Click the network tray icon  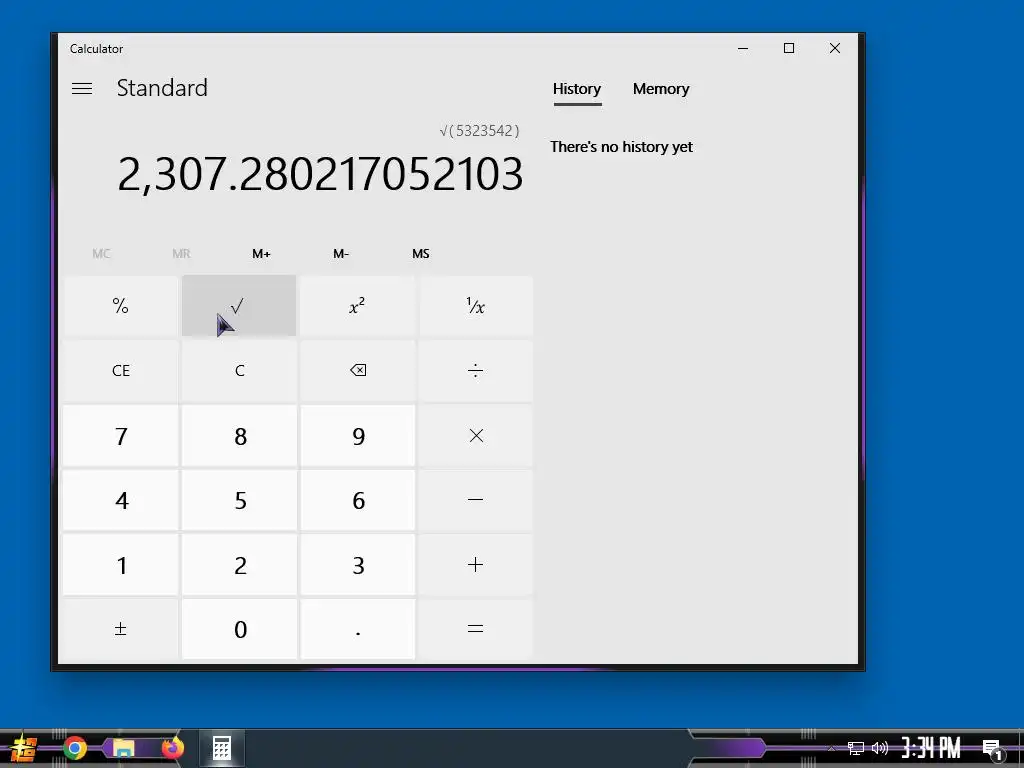tap(856, 748)
